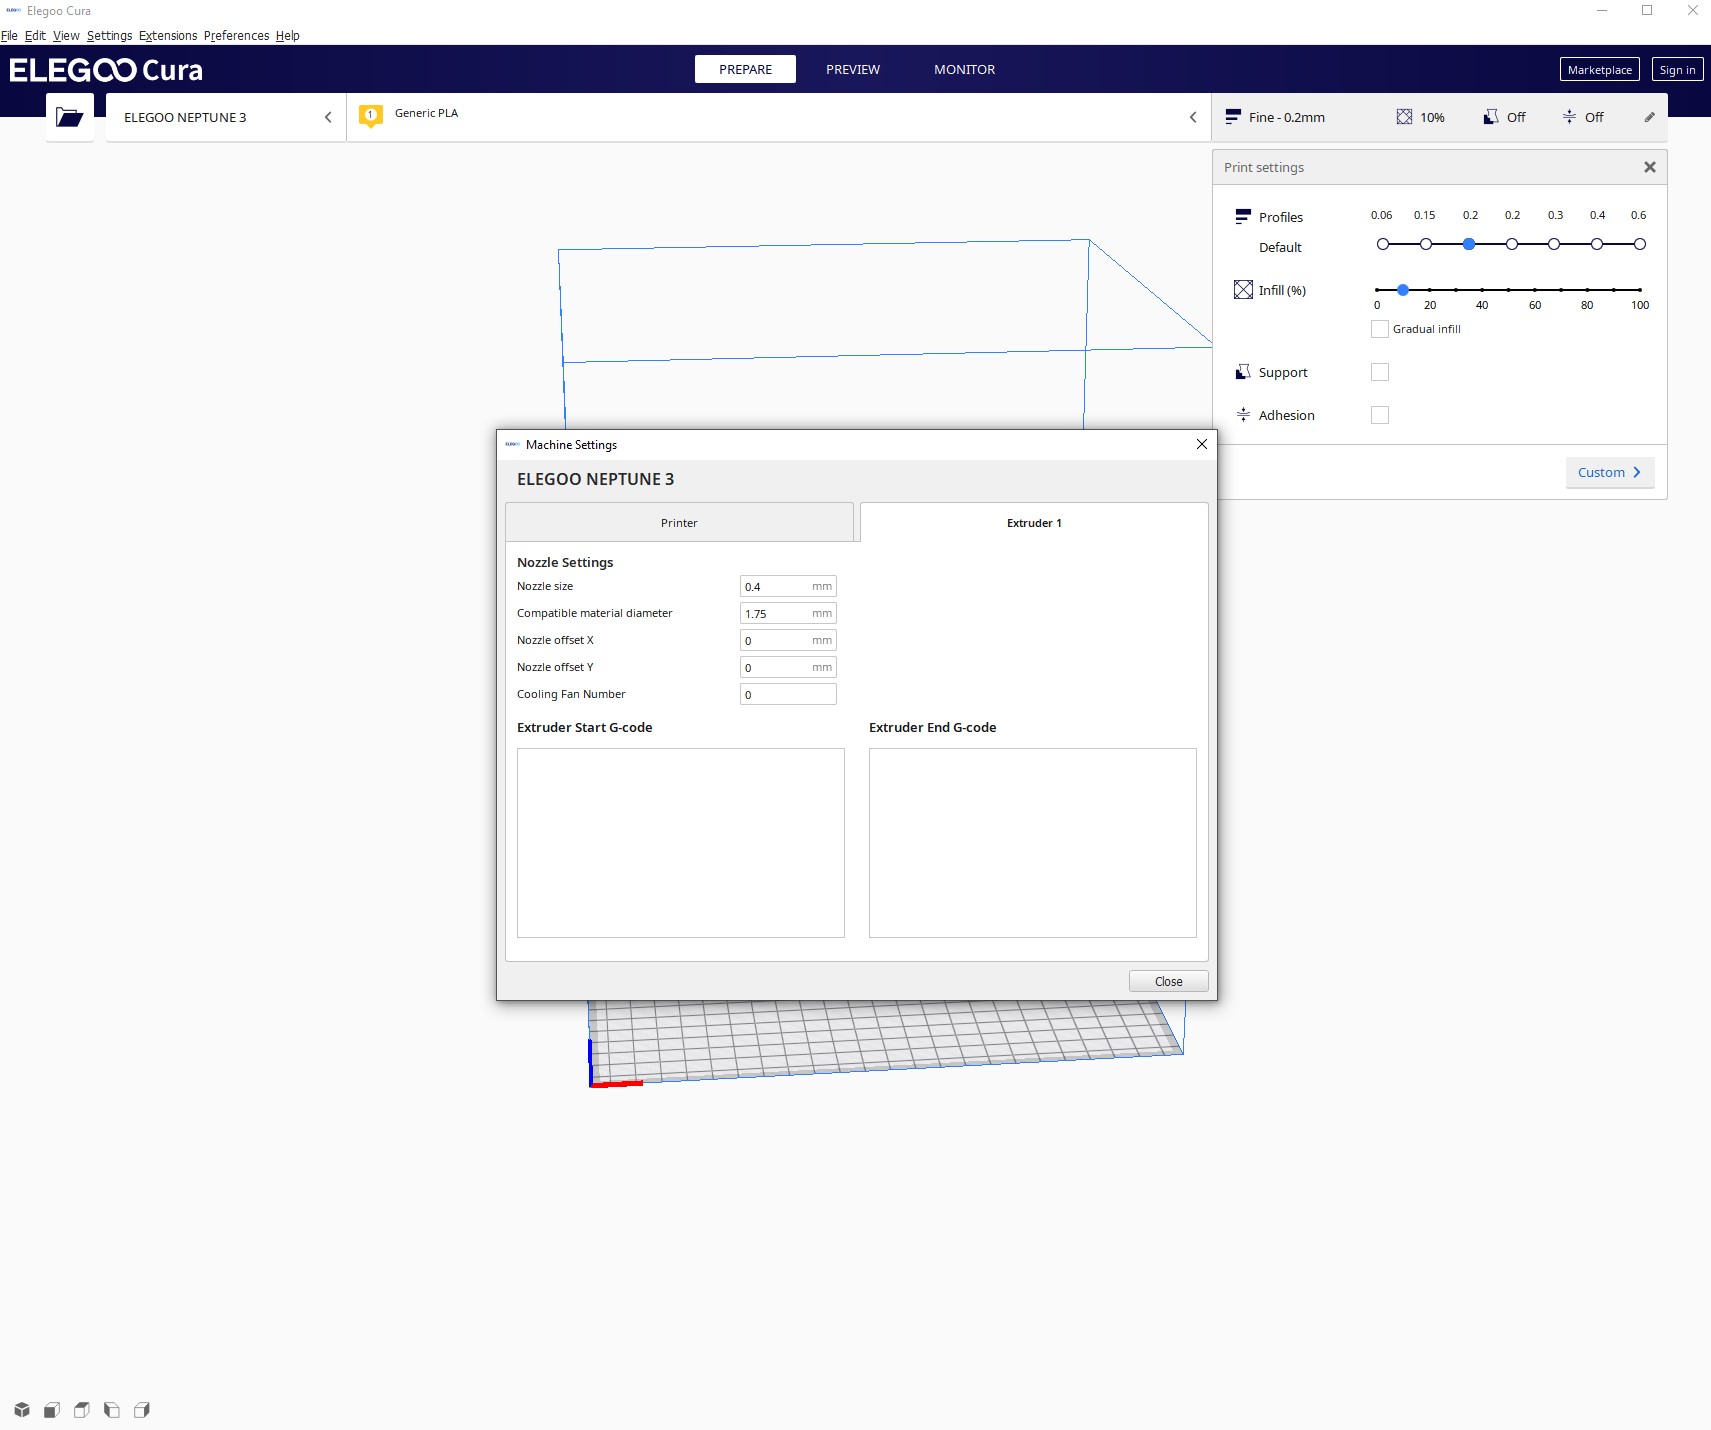Switch to left side view icon
The height and width of the screenshot is (1430, 1711).
(x=112, y=1410)
